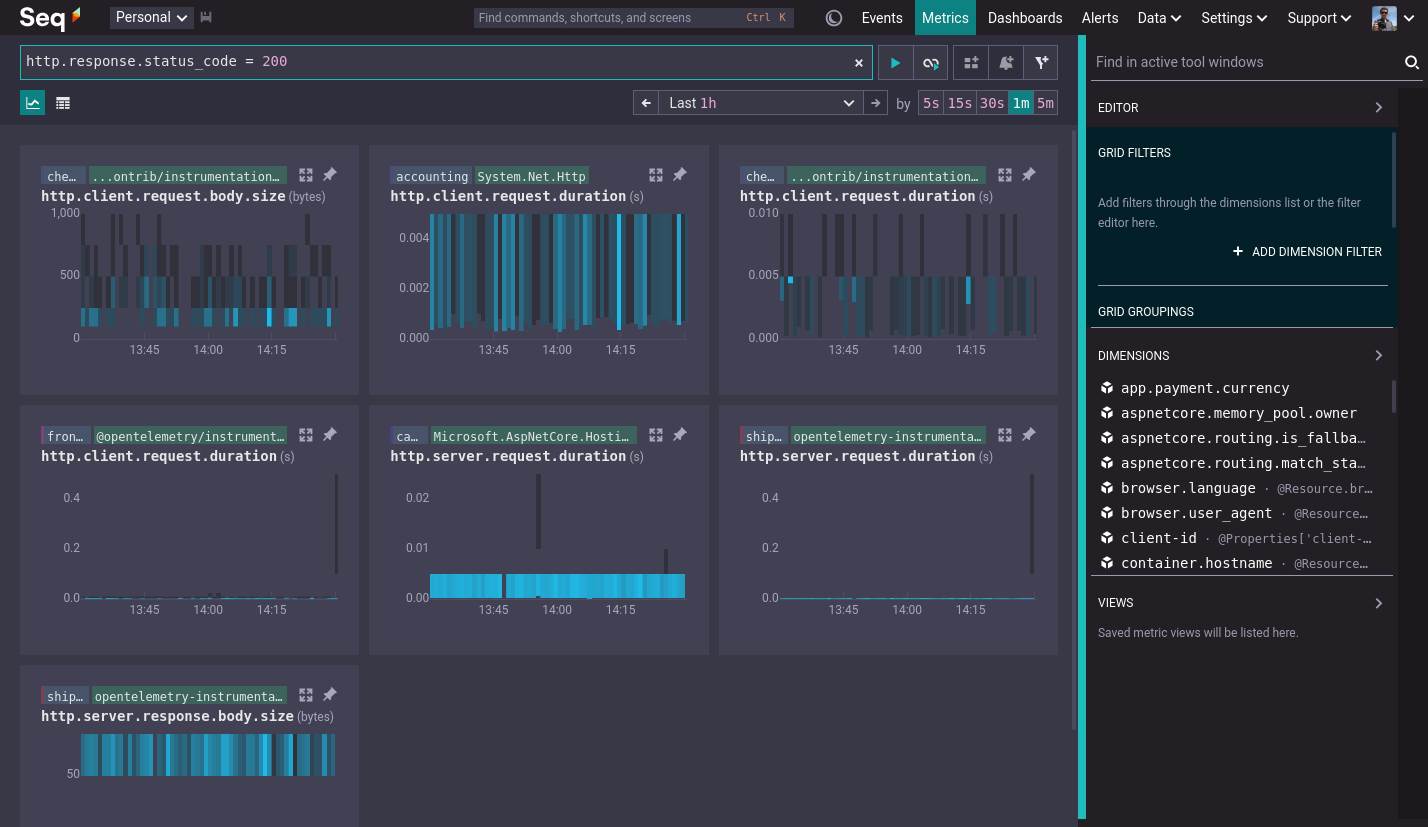Select the 5m grouping interval
This screenshot has width=1428, height=827.
tap(1045, 103)
